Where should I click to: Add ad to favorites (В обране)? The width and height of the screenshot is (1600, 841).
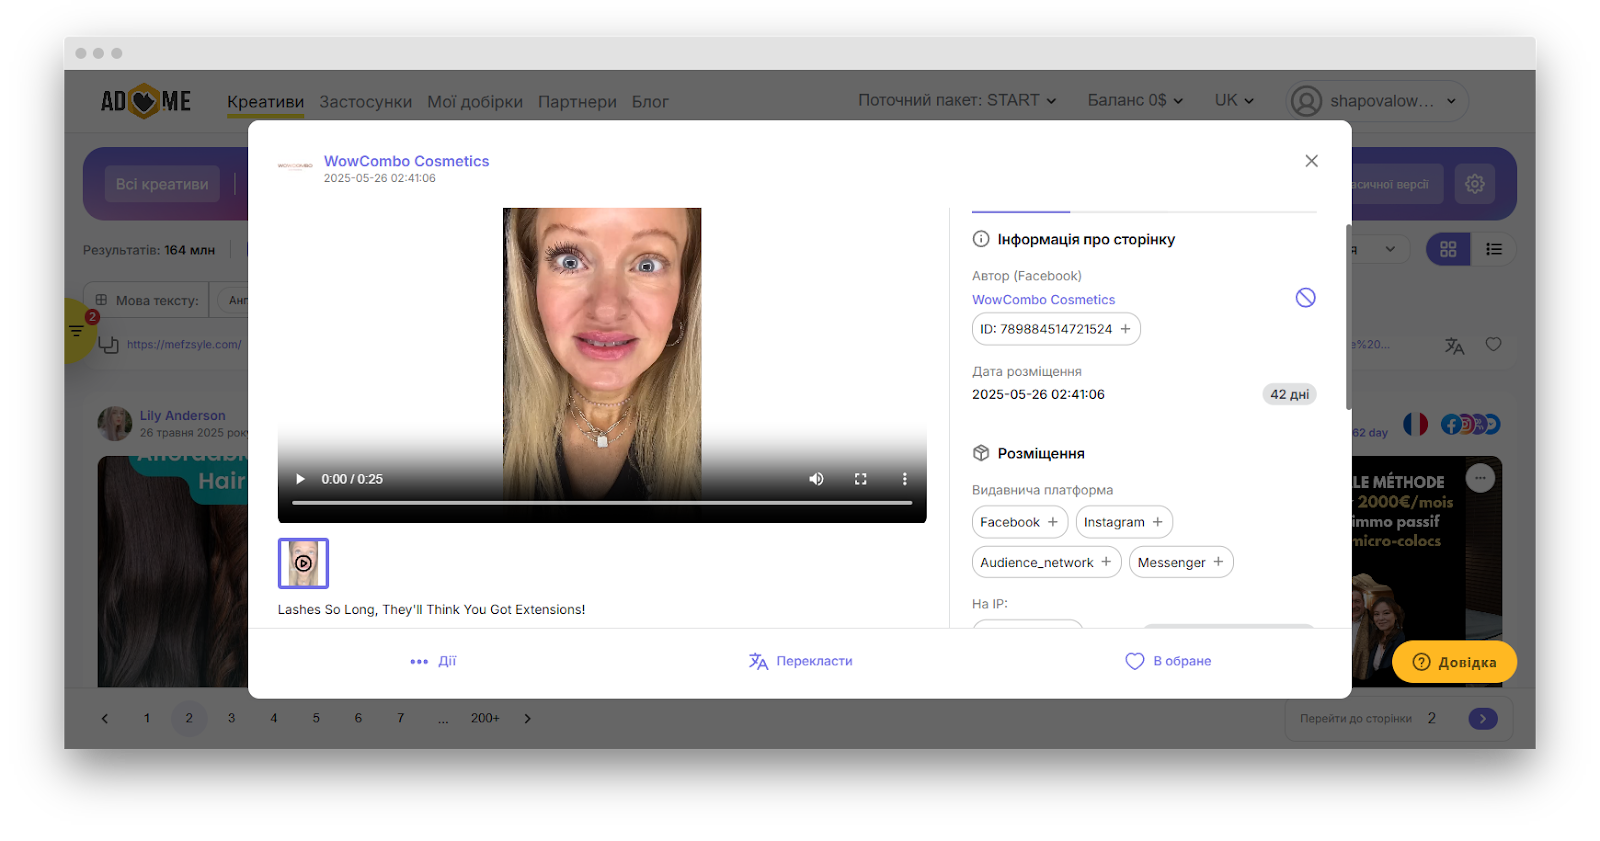pyautogui.click(x=1168, y=661)
